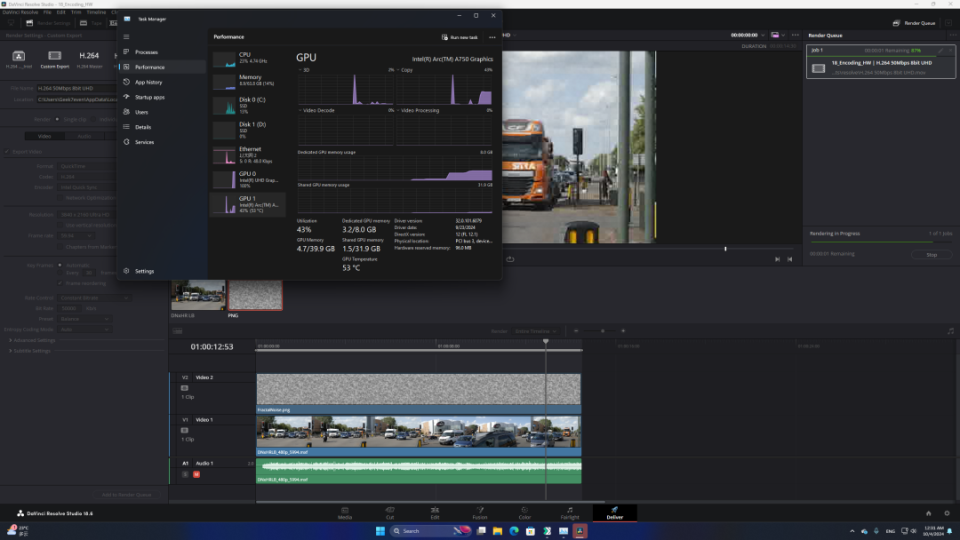This screenshot has width=960, height=540.
Task: Open App history in Task Manager
Action: 160,82
